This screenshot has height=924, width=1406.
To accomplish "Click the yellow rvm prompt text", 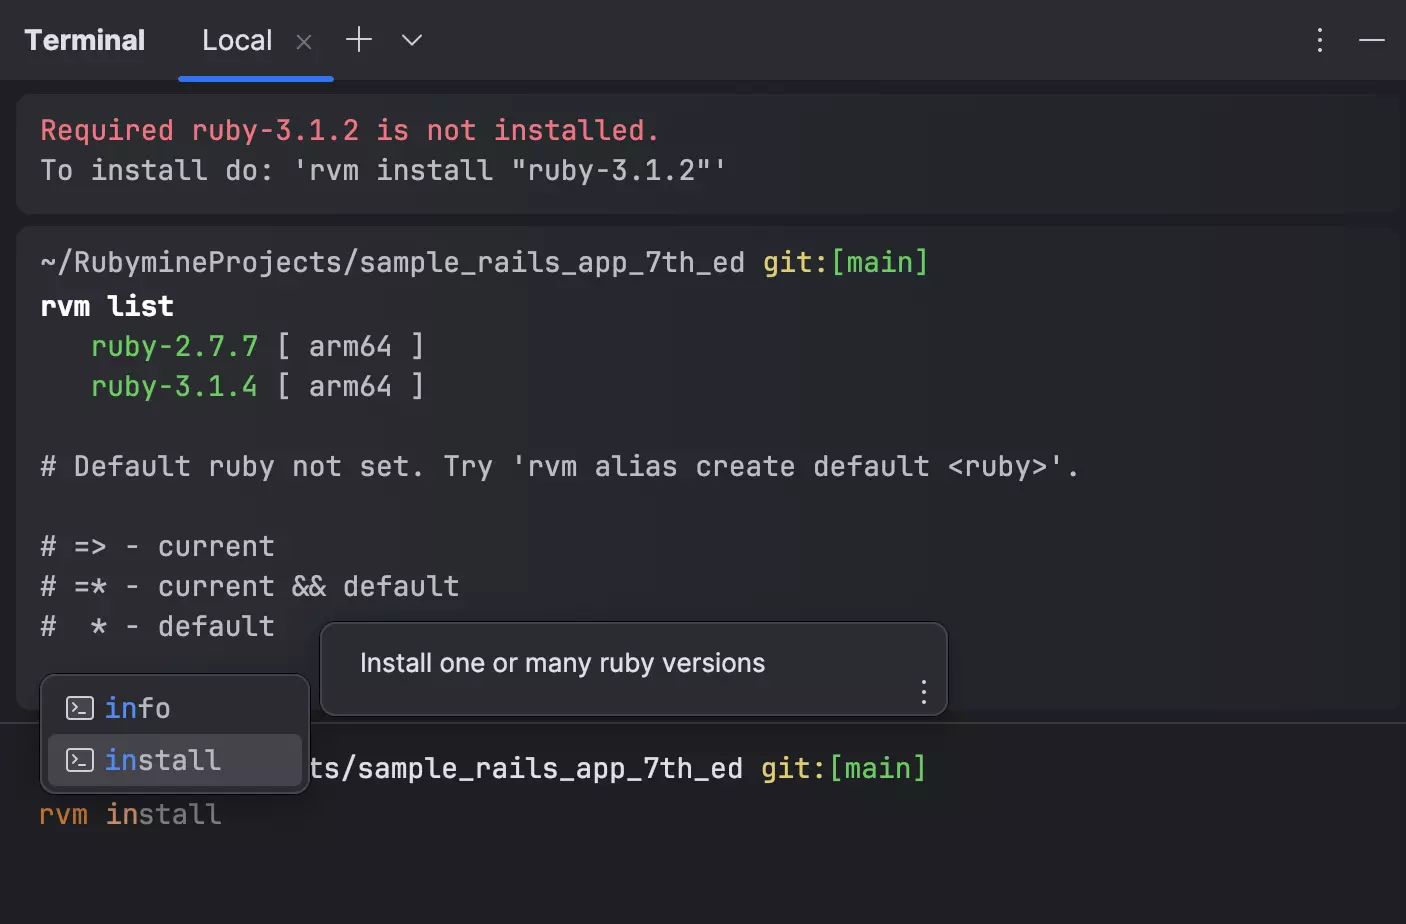I will coord(63,814).
